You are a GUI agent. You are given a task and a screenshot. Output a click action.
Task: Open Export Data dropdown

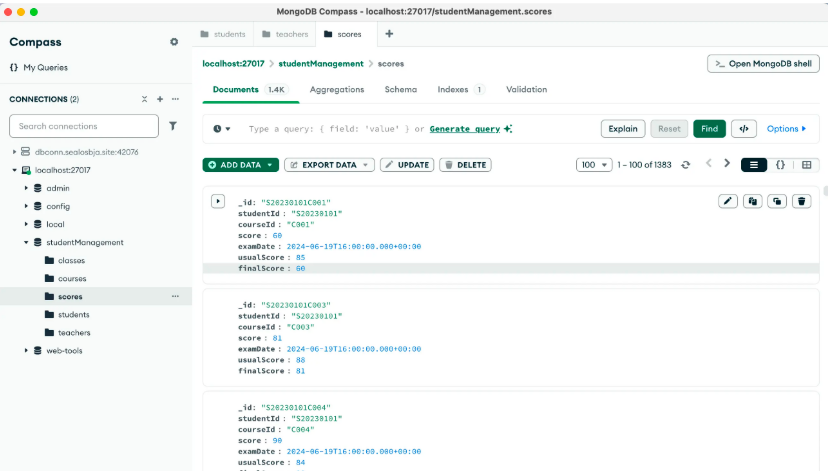tap(330, 165)
